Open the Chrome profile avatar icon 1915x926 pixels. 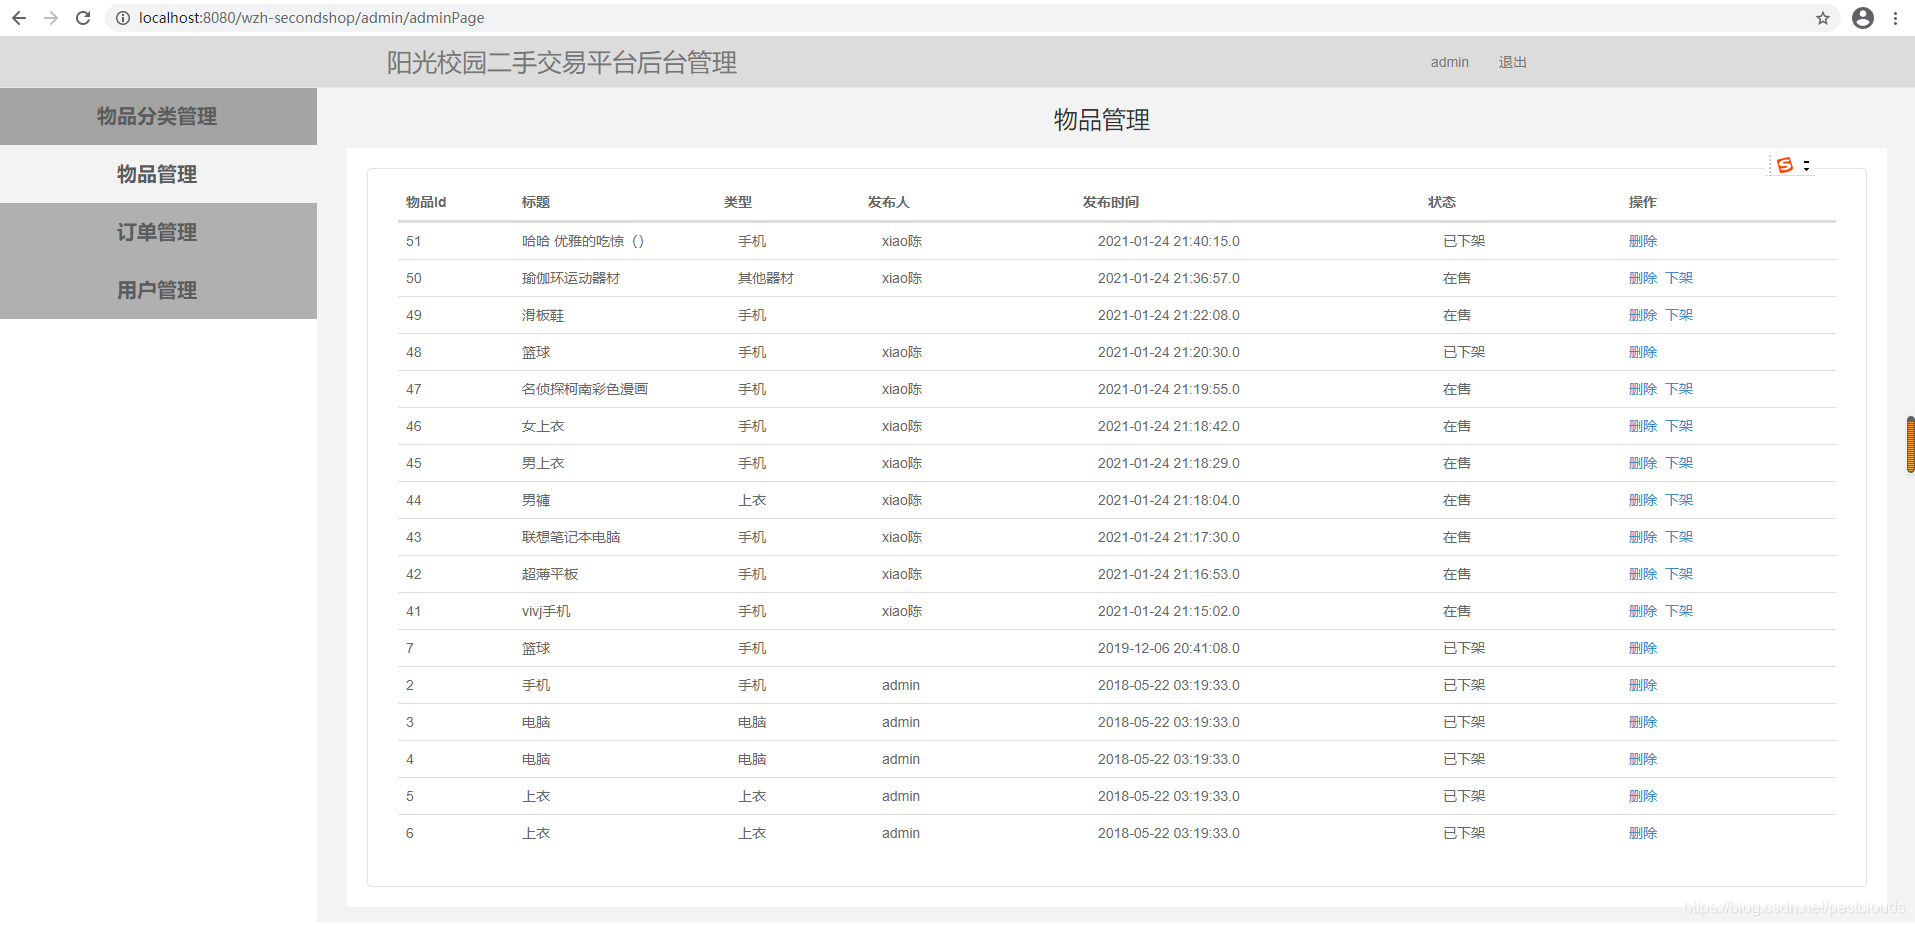1862,17
